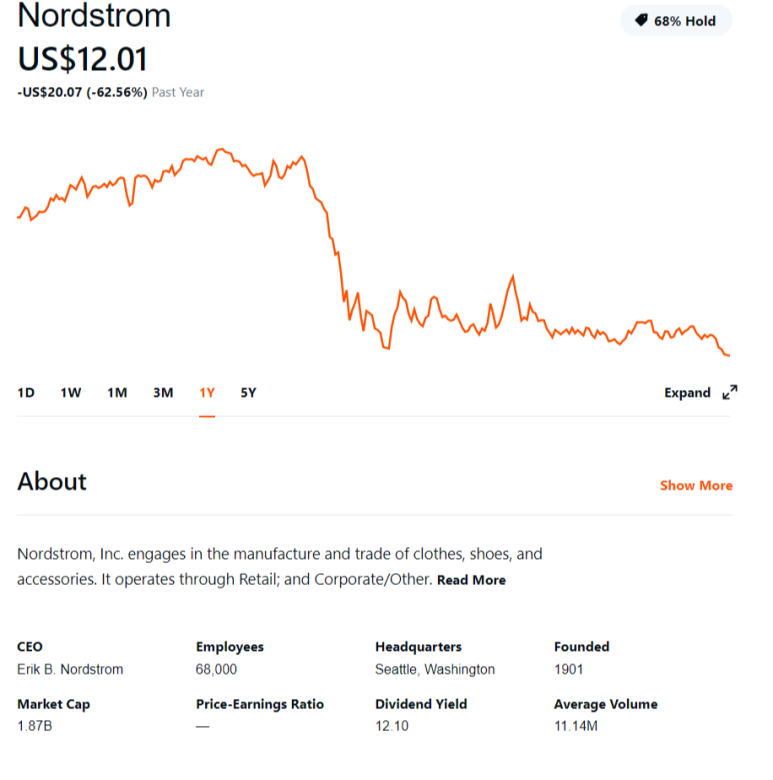Click the price tag icon

(641, 20)
